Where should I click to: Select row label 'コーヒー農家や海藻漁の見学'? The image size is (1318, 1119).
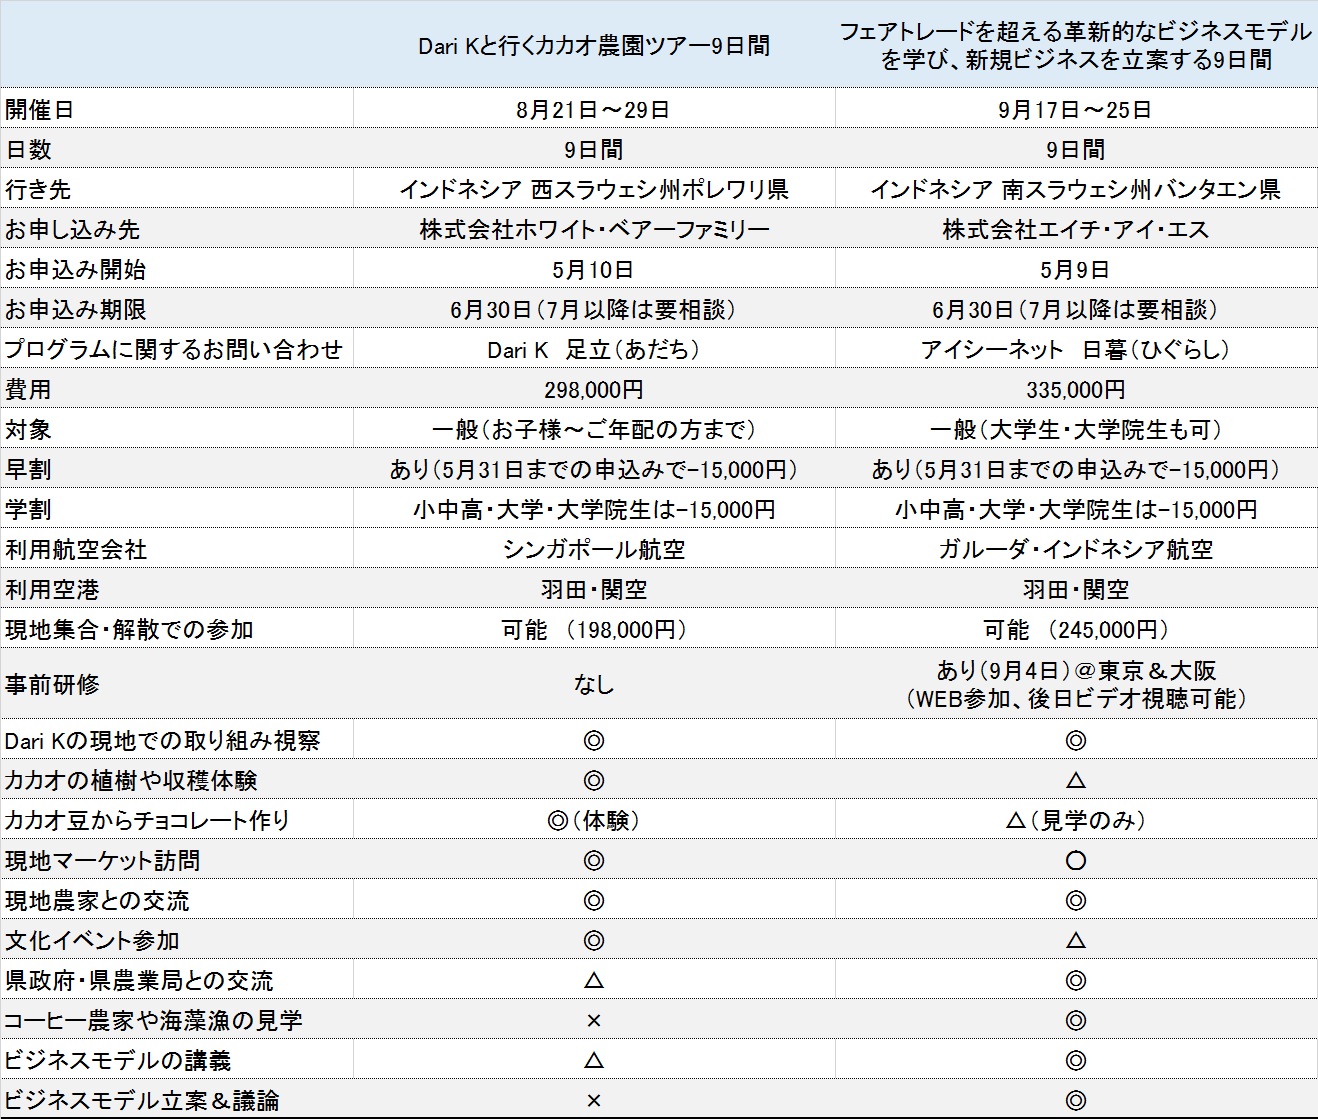point(153,1021)
